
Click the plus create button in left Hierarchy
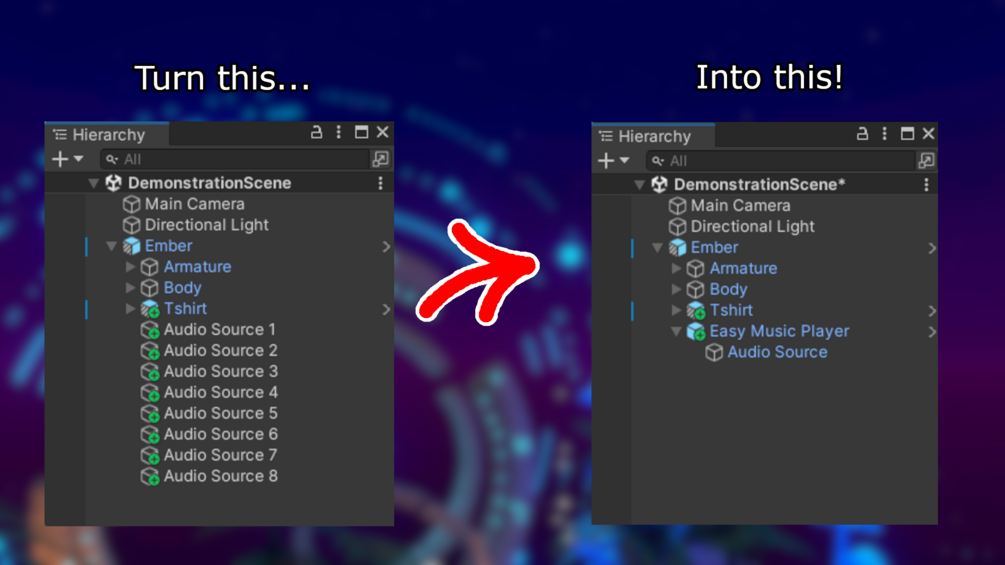point(60,159)
